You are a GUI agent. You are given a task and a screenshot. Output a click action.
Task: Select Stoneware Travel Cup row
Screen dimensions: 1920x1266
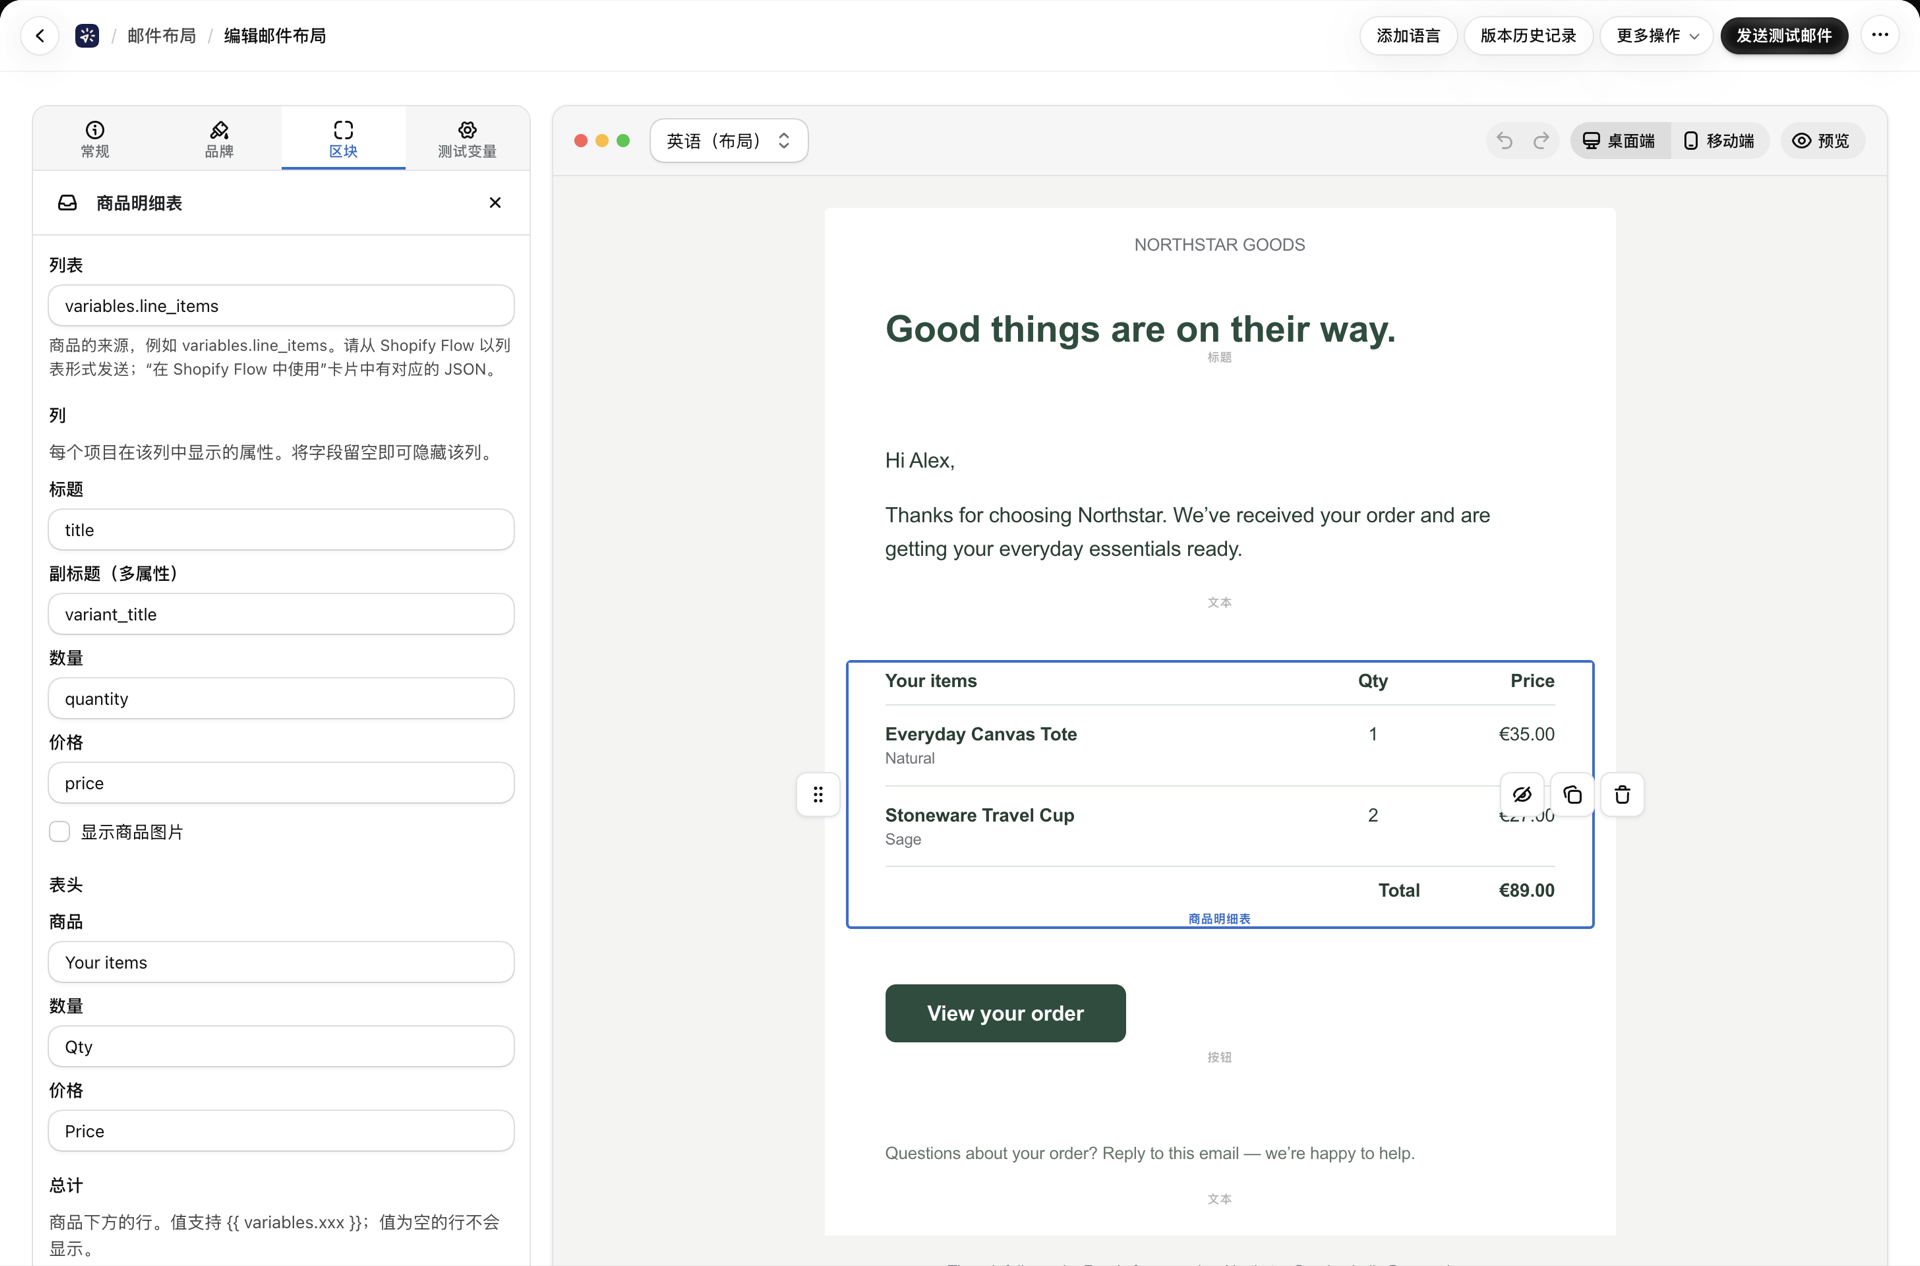[1219, 826]
